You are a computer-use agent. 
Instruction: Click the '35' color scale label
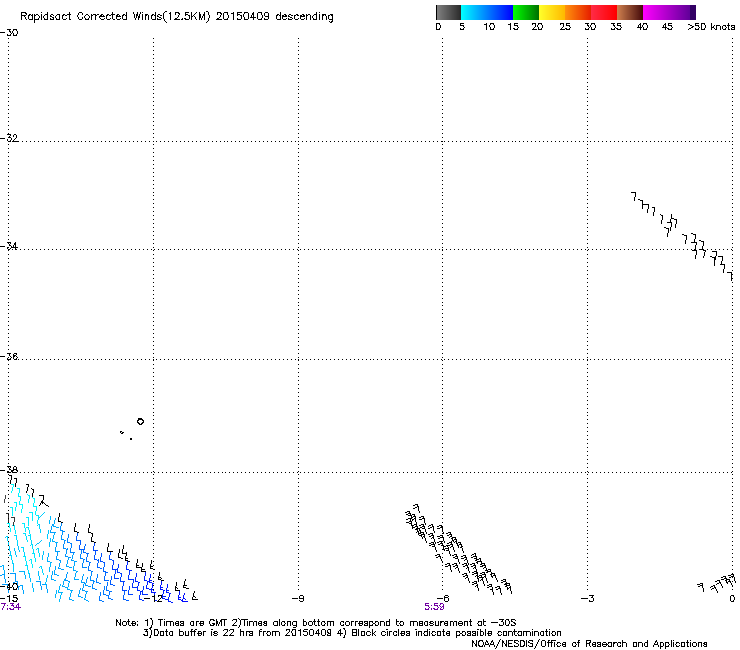(616, 27)
